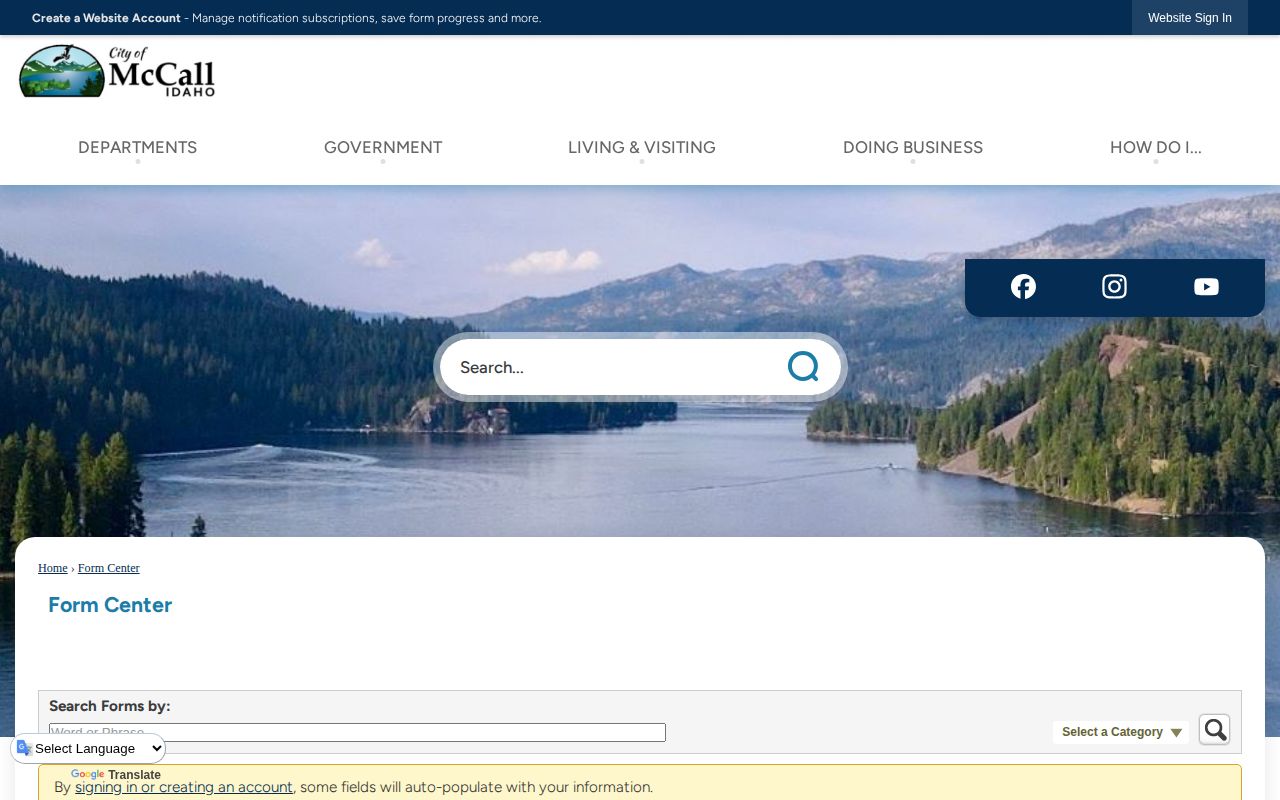Focus the main Search... input field
Viewport: 1280px width, 800px height.
[x=610, y=367]
